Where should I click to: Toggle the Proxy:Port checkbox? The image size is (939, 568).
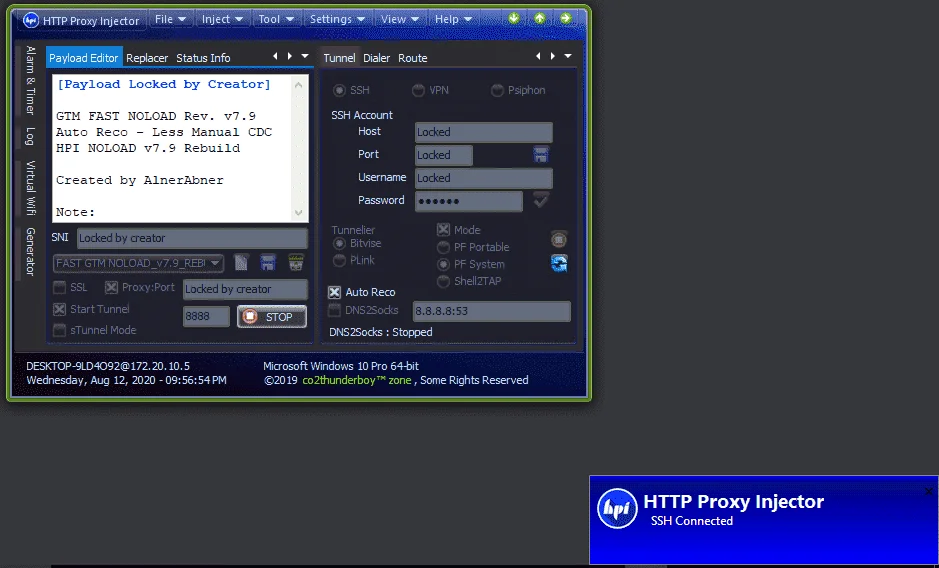coord(111,288)
